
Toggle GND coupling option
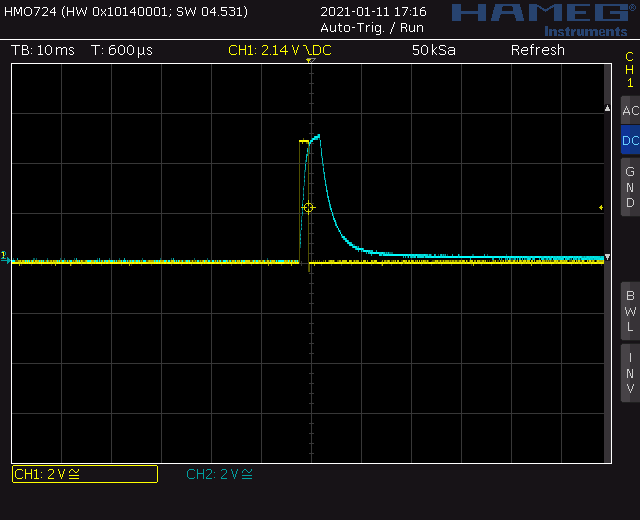point(630,187)
